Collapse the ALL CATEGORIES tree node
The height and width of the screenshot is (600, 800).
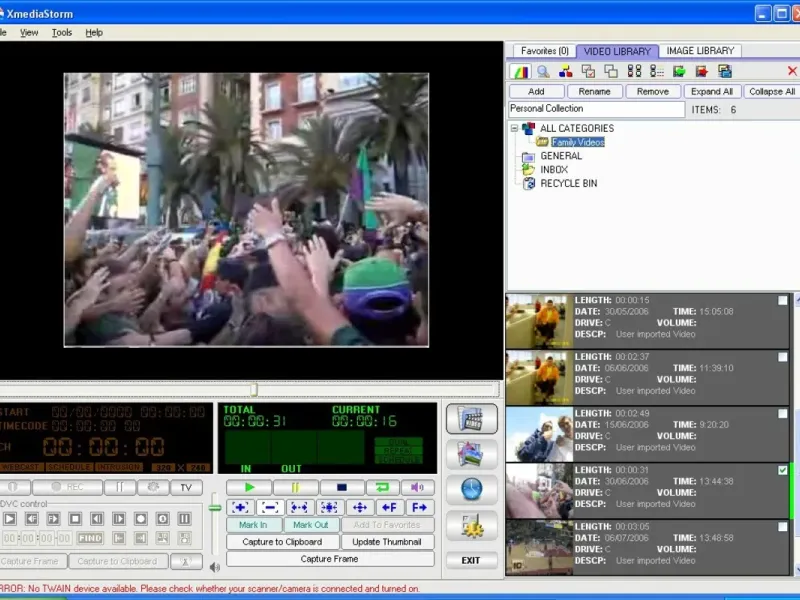coord(515,128)
